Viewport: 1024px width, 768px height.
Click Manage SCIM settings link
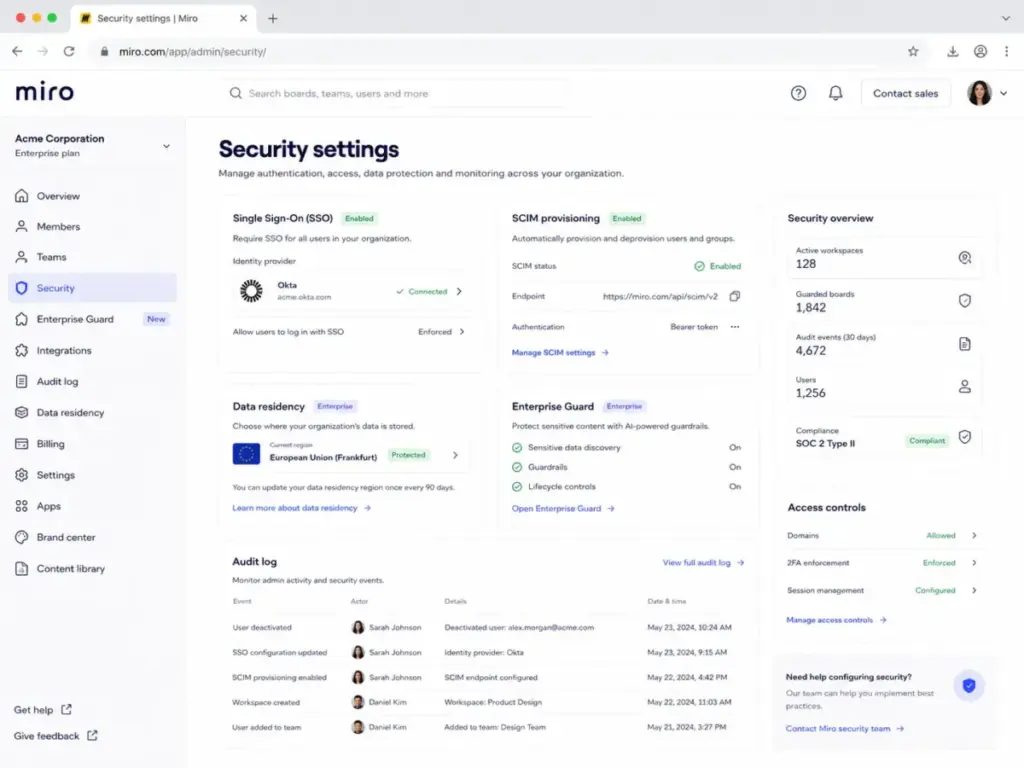560,353
